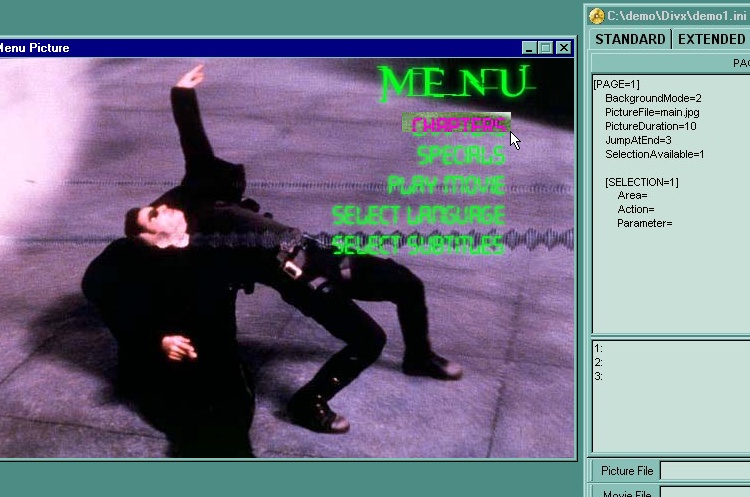
Task: Click SELECT SUBTITLES in the menu picture
Action: (x=418, y=244)
